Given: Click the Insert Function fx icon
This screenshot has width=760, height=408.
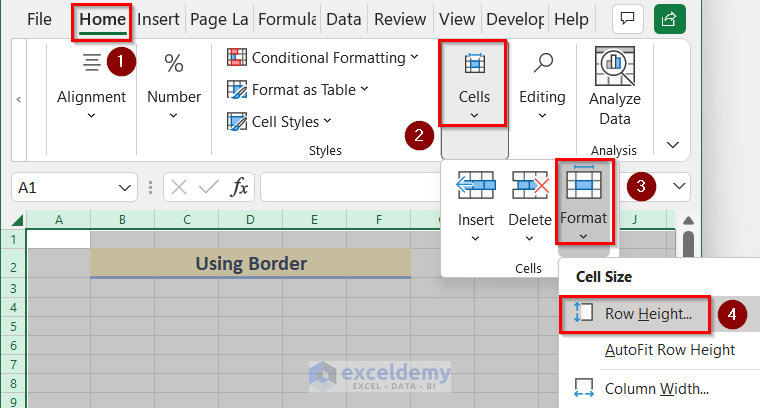Looking at the screenshot, I should coord(239,187).
